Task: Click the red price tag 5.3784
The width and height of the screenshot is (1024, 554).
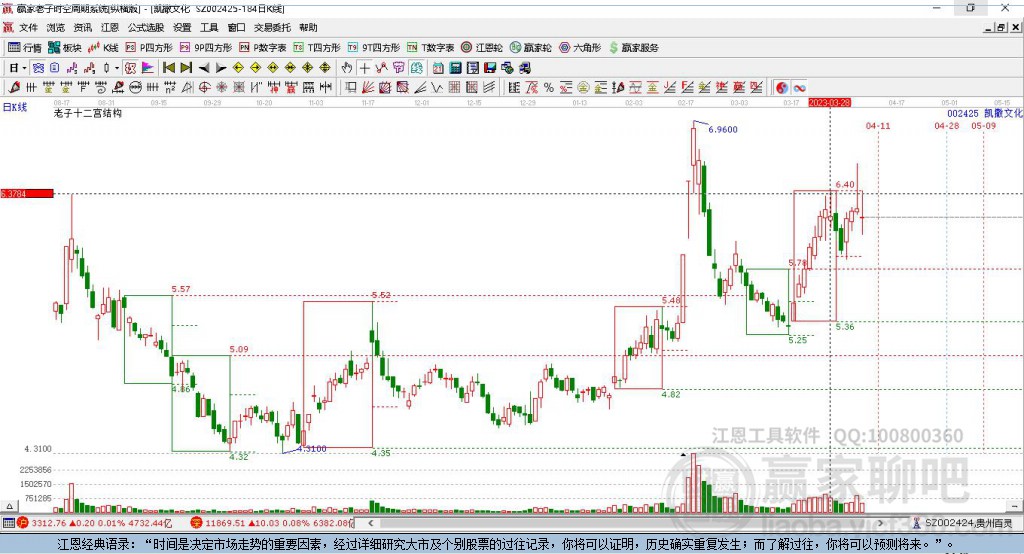Action: (x=27, y=193)
